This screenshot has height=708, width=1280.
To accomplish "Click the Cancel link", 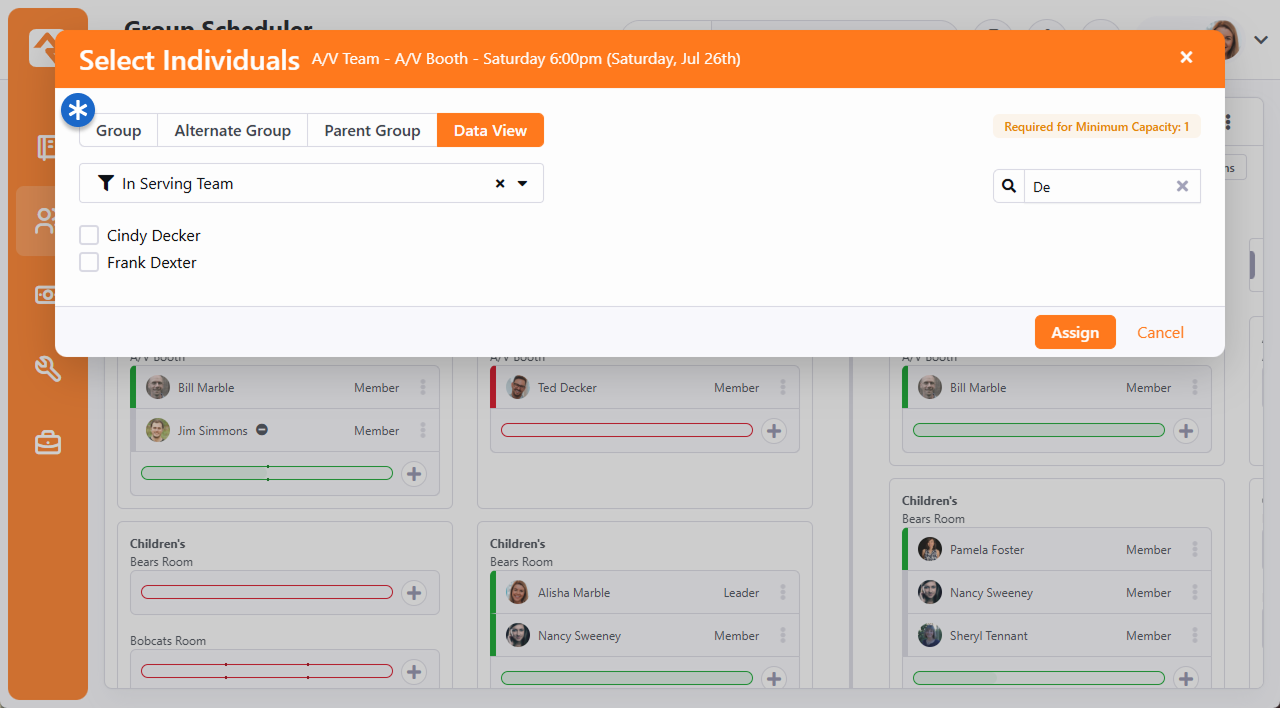I will [x=1160, y=333].
